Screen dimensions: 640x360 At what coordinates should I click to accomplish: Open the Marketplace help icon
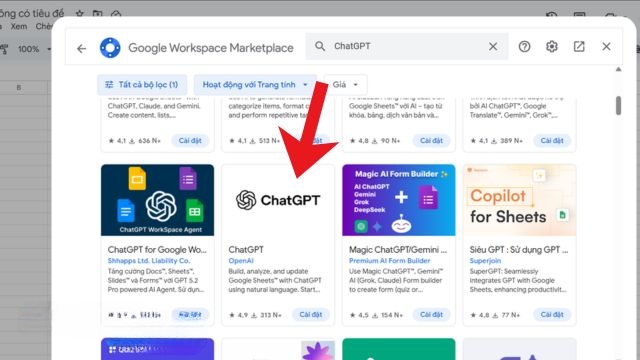(x=524, y=47)
